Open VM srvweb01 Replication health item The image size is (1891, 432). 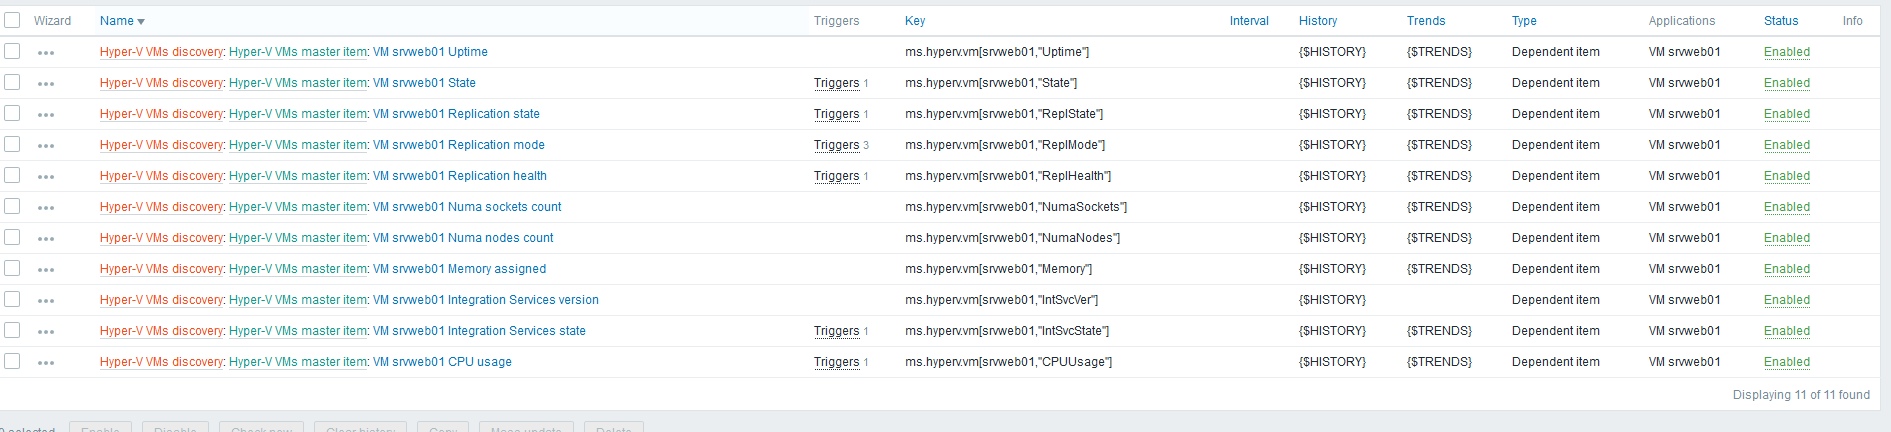460,176
